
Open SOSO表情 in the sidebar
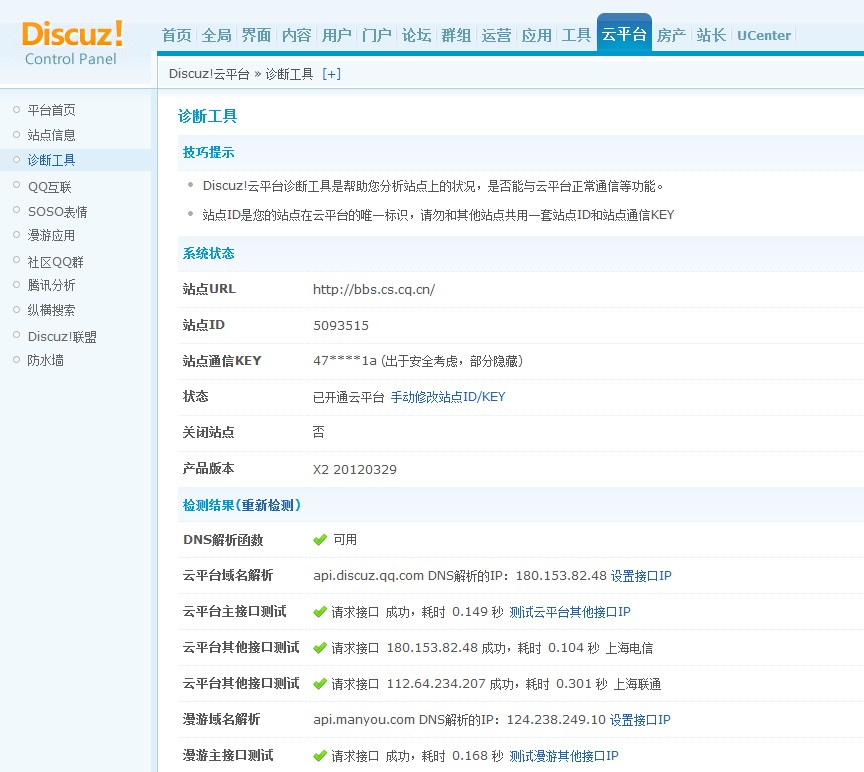57,212
